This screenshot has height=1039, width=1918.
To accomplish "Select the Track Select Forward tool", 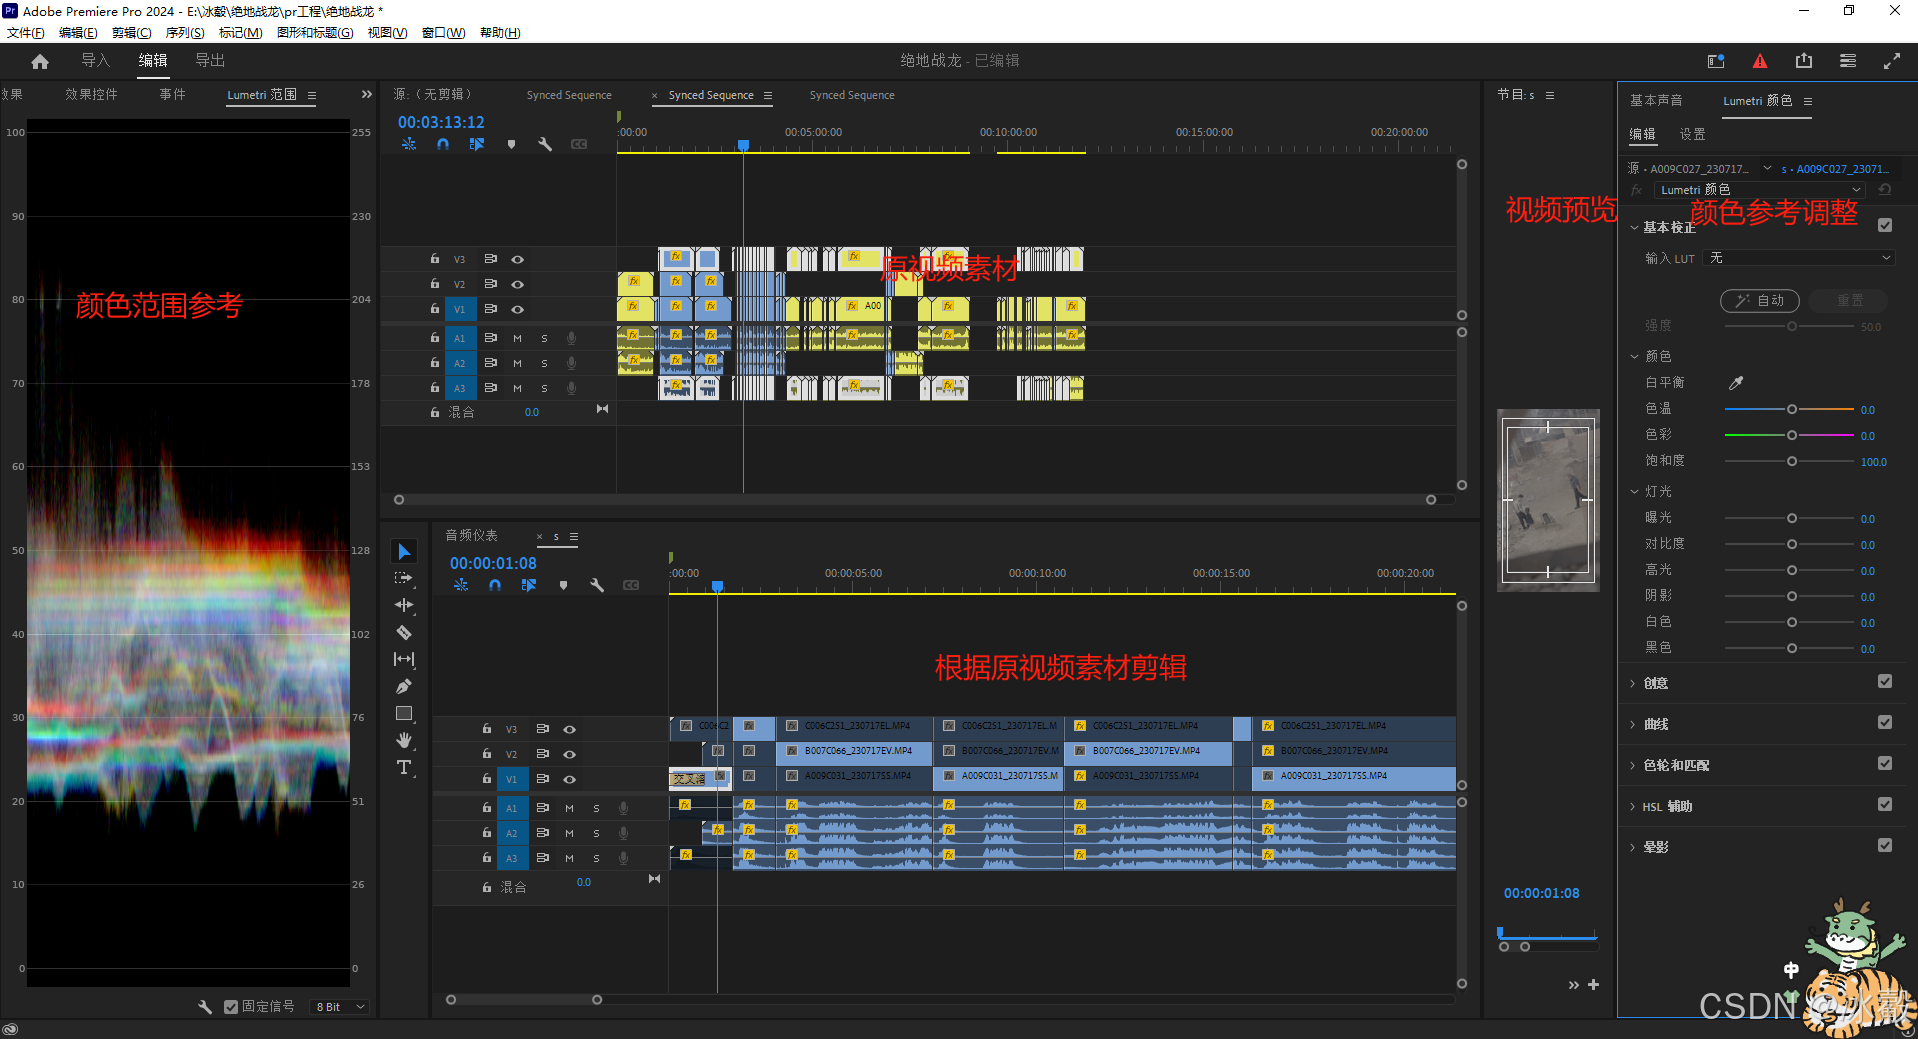I will click(x=404, y=578).
